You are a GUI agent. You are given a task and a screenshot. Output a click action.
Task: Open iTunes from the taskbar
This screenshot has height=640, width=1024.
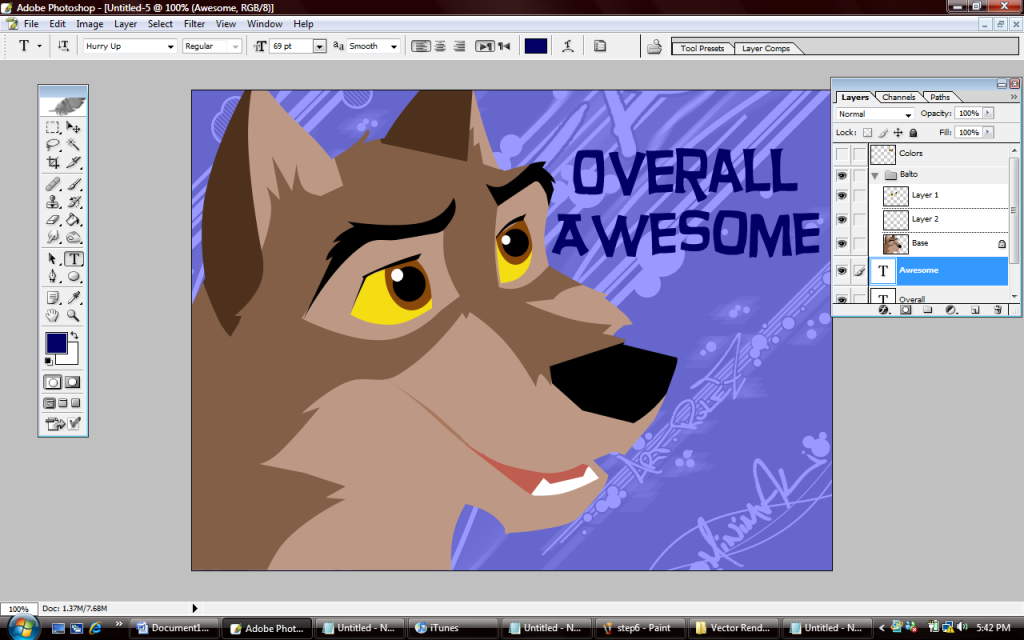453,628
